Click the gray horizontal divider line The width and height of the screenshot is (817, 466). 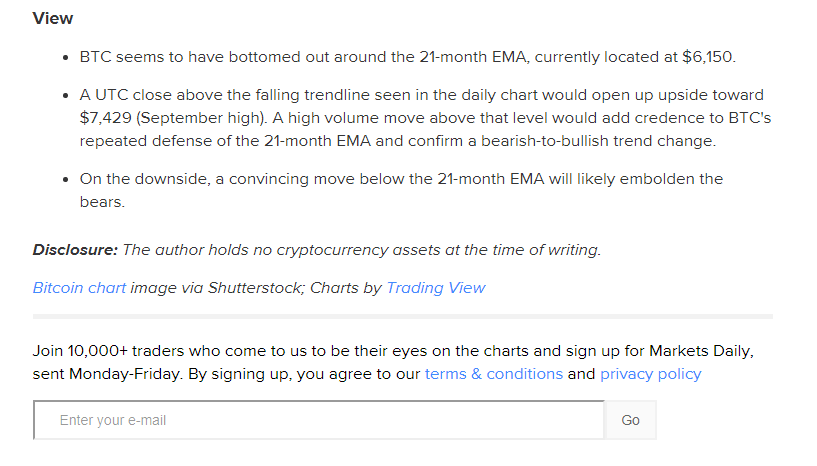402,317
